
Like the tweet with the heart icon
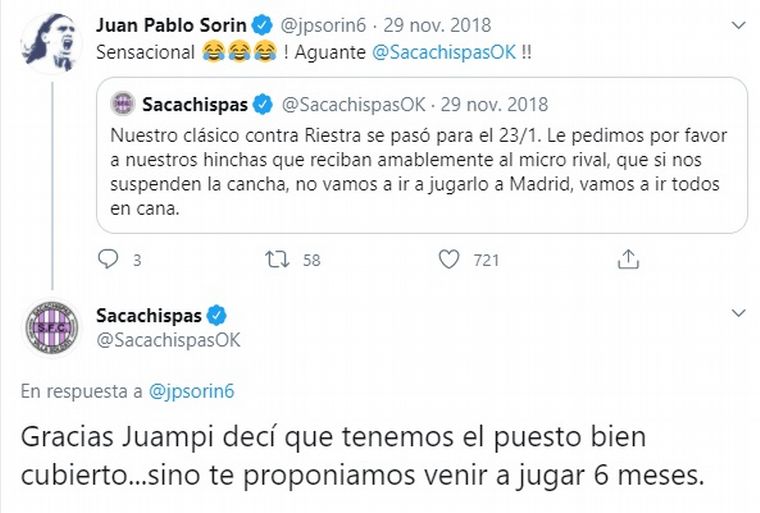(450, 260)
